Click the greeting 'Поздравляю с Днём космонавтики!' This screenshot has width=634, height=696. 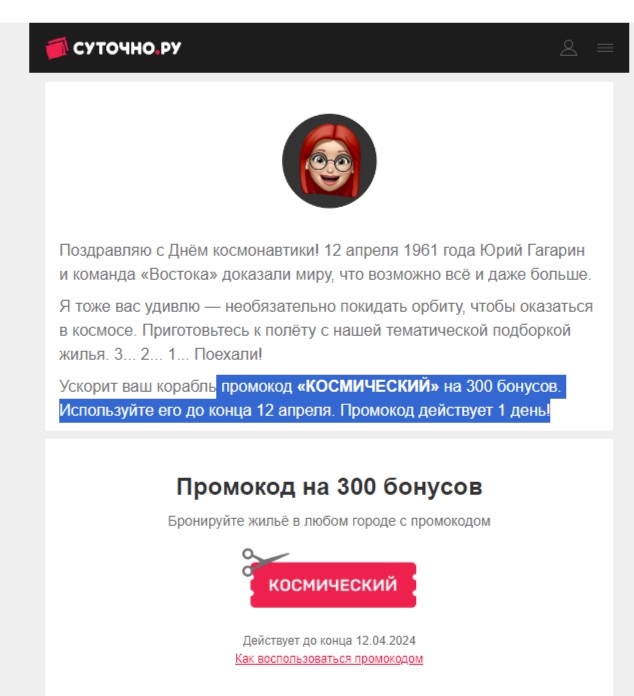coord(189,250)
